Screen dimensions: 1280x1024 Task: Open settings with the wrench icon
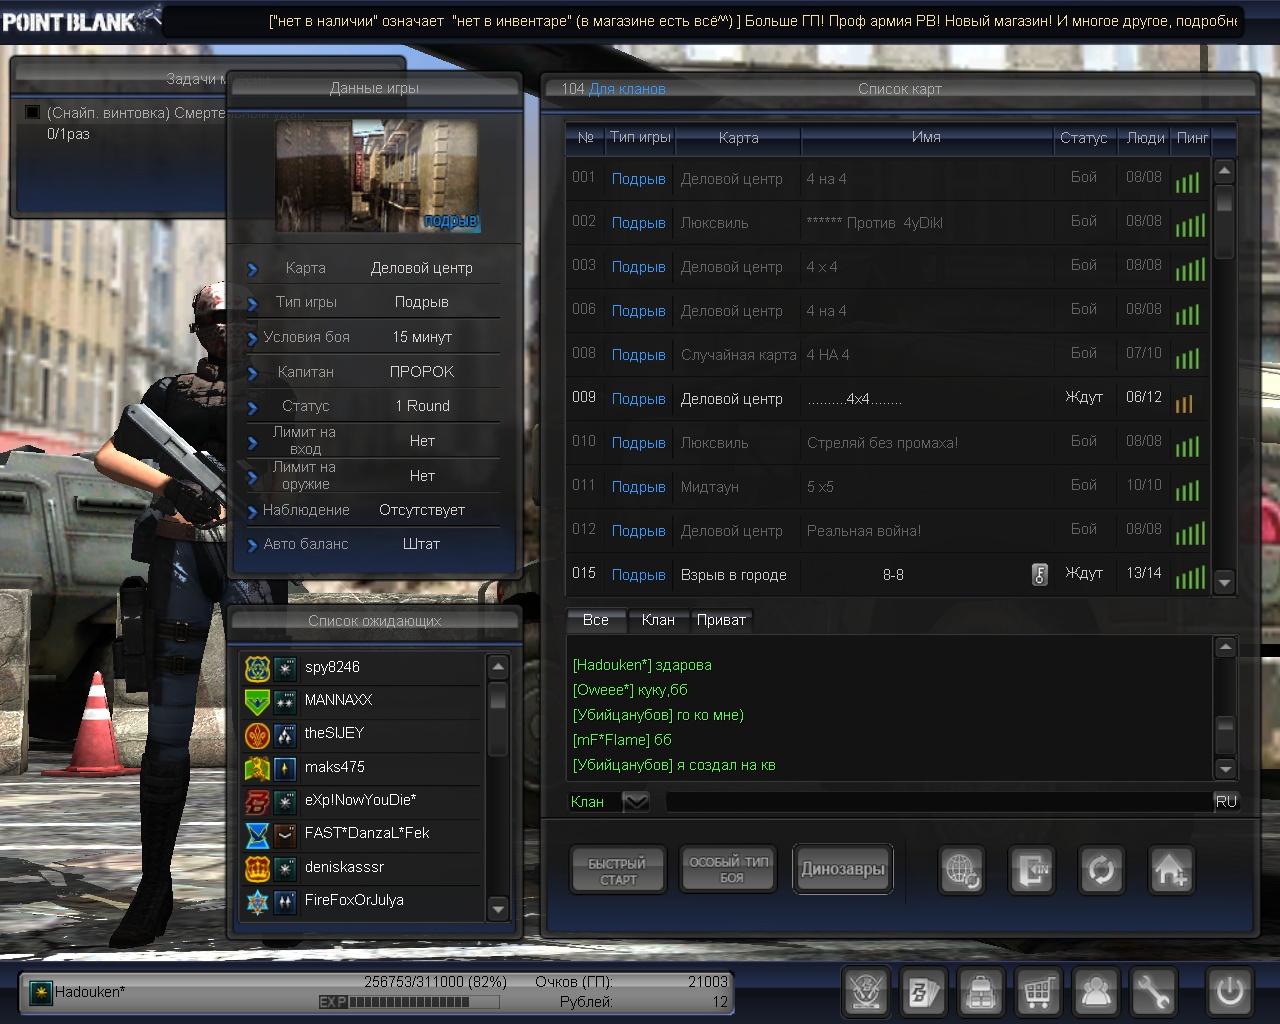pyautogui.click(x=1153, y=992)
